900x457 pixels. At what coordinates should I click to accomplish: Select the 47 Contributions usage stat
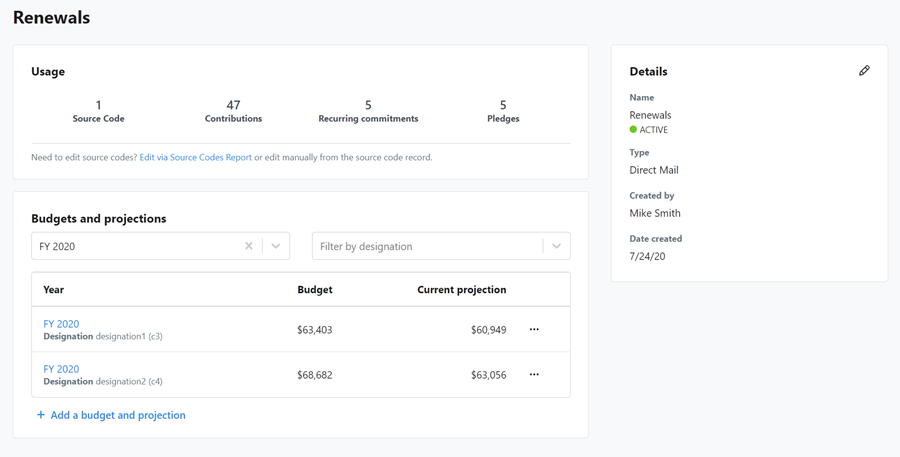point(233,111)
